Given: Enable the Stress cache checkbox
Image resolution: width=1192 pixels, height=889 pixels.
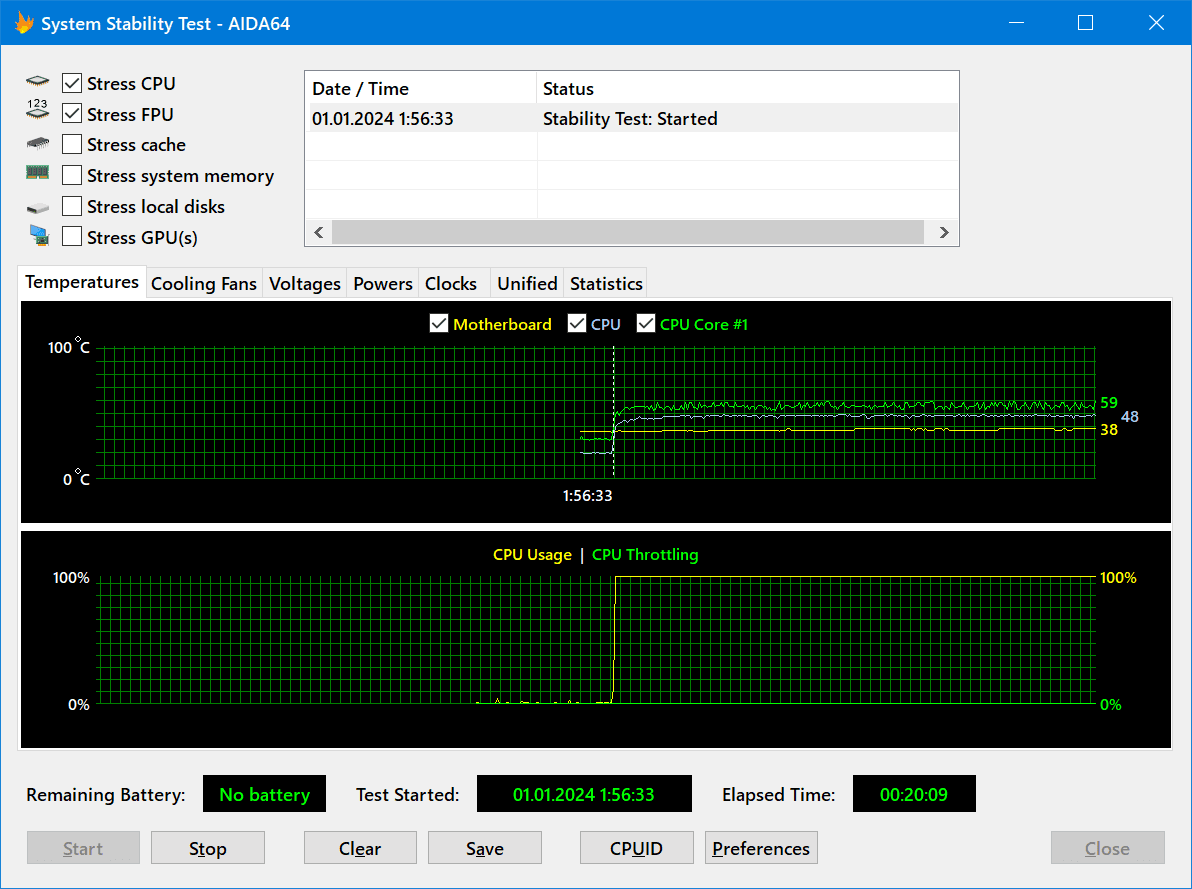Looking at the screenshot, I should click(x=71, y=144).
